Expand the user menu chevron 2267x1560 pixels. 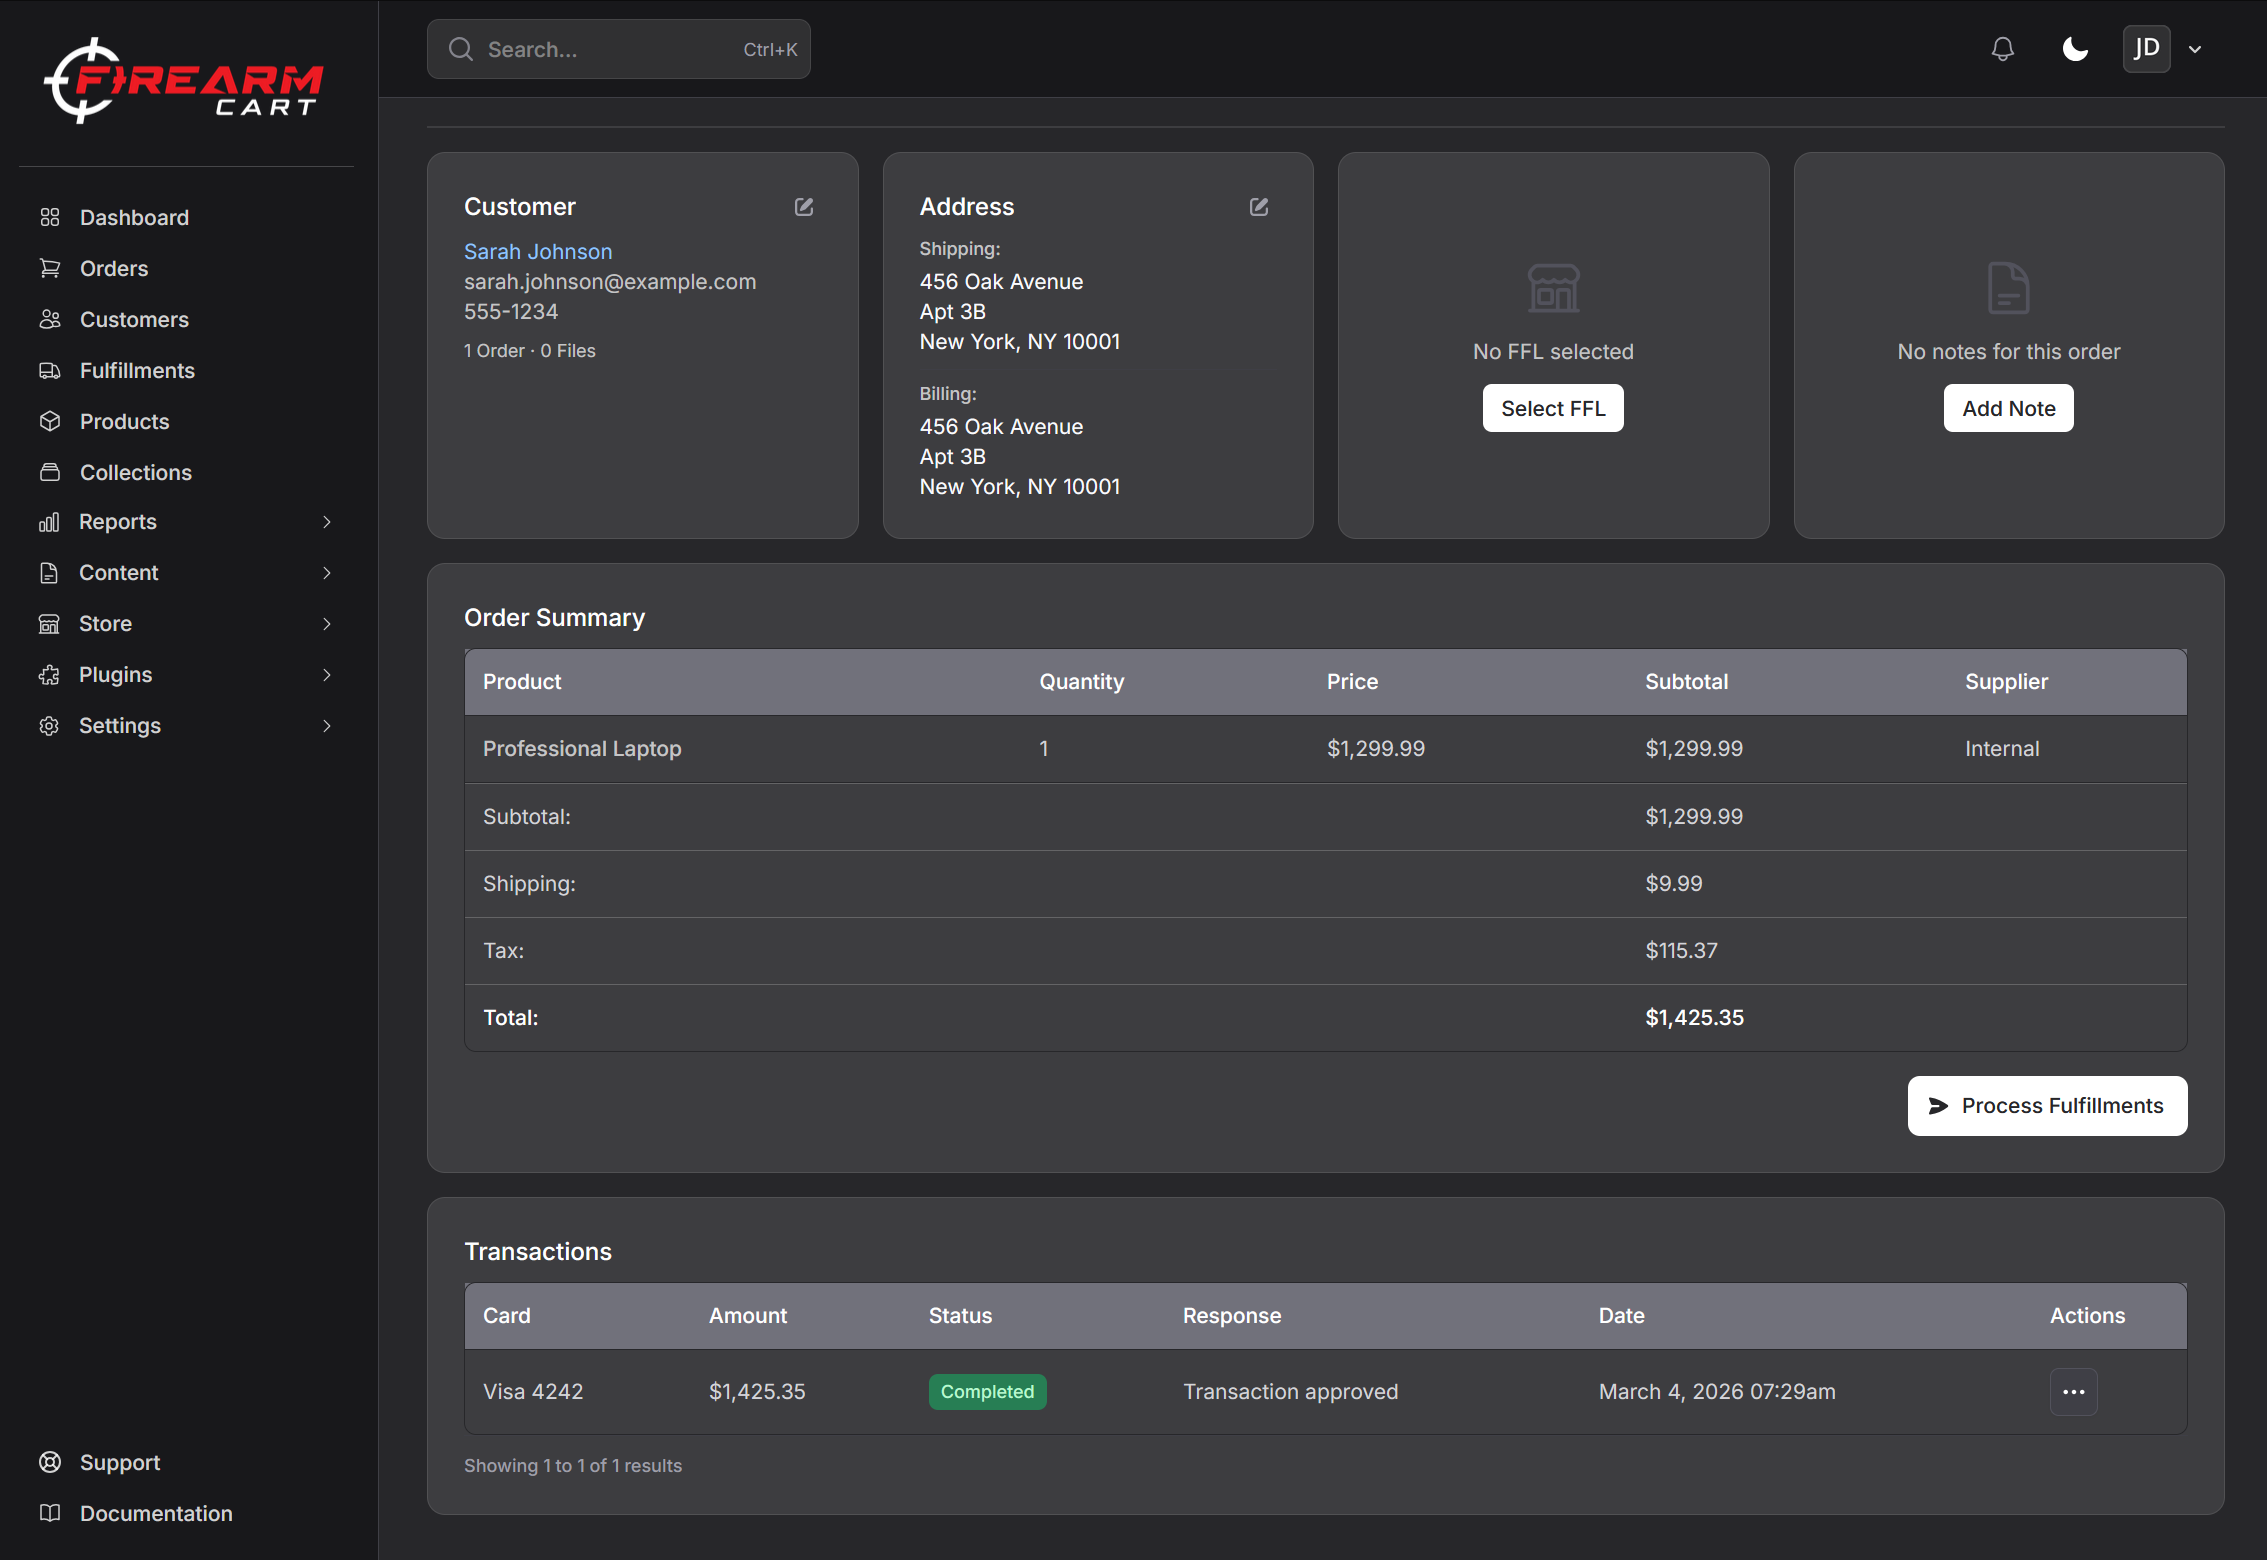2195,49
